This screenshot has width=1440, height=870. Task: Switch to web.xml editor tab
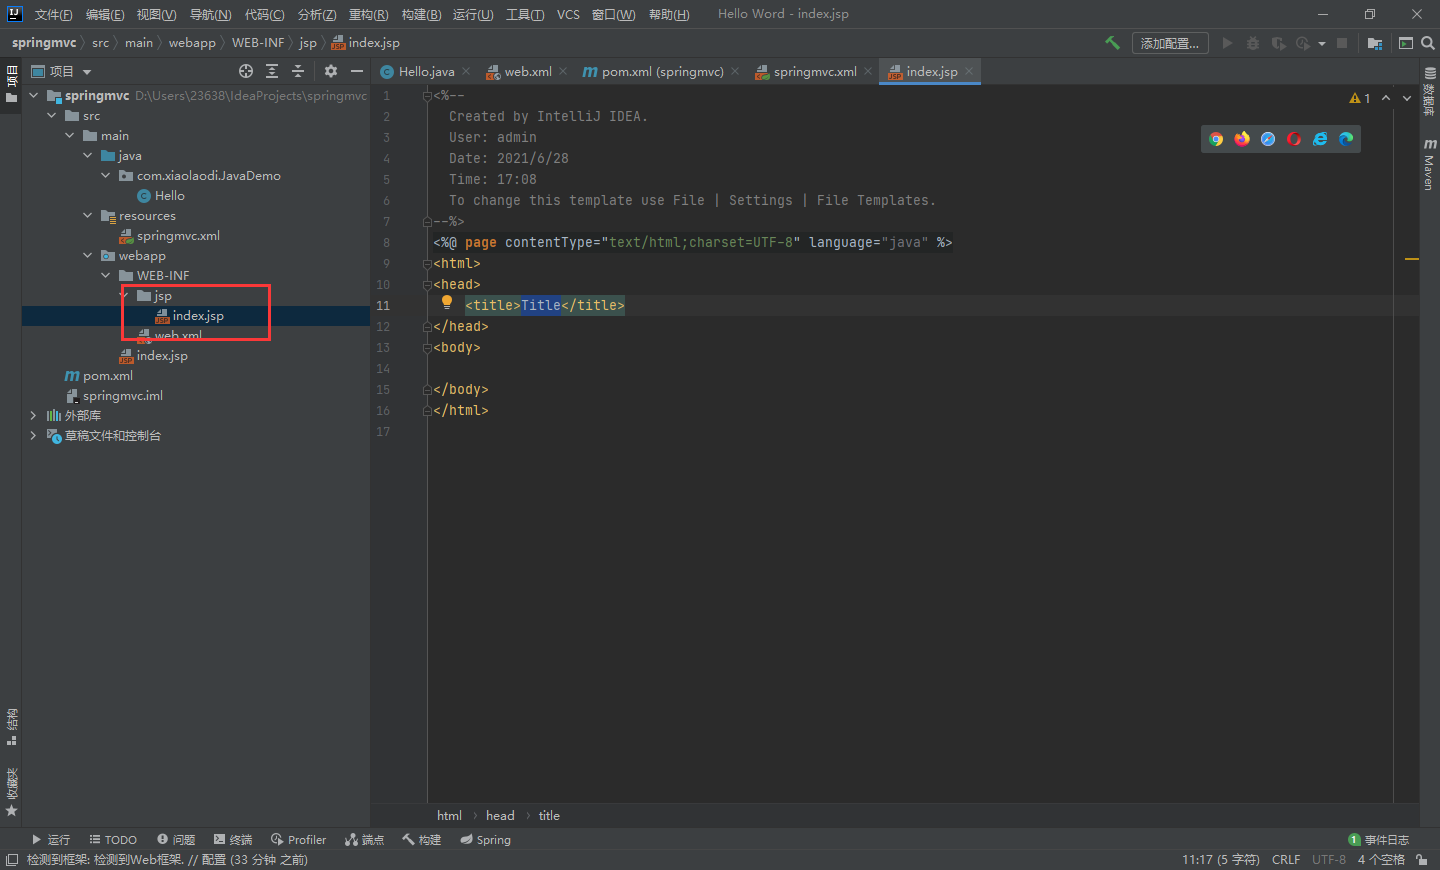(527, 72)
